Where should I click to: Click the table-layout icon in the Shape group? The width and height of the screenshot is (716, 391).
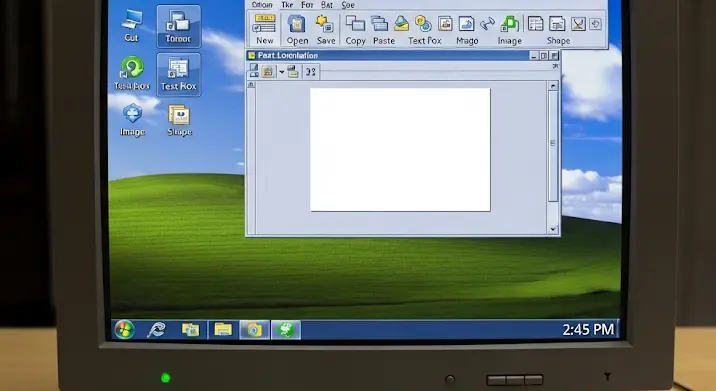[535, 24]
